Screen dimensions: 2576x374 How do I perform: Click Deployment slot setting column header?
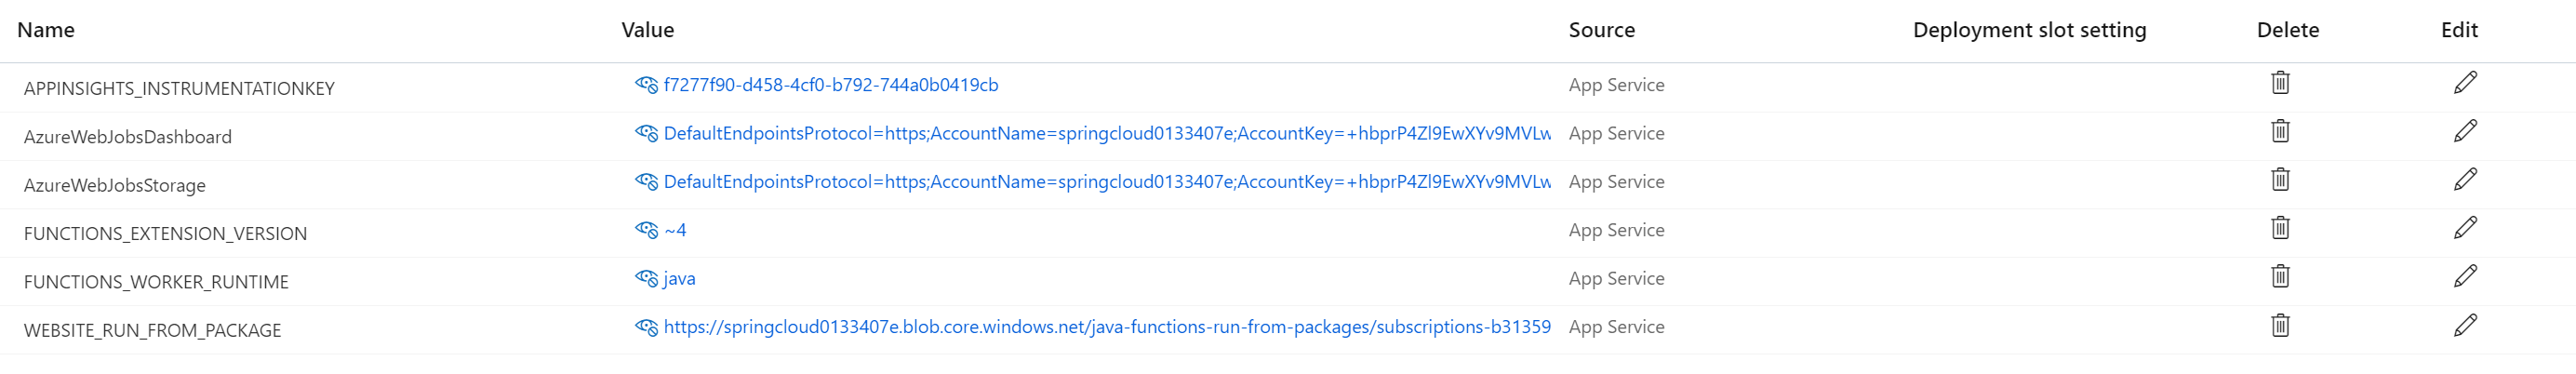2029,30
